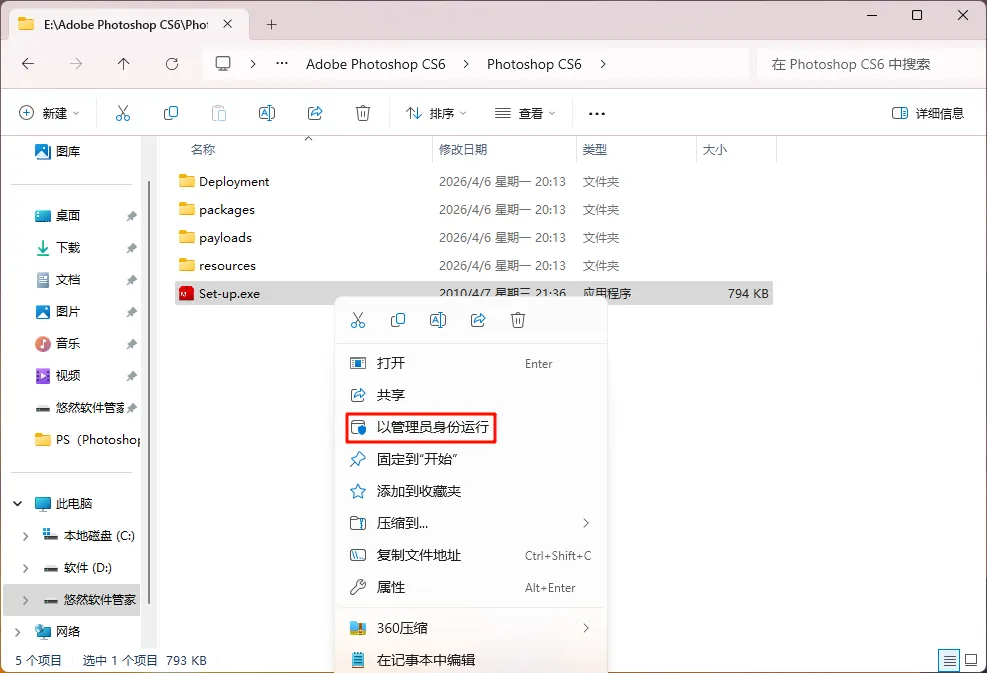Expand the 本地磁盘 (C:) tree node
This screenshot has height=673, width=987.
[25, 536]
